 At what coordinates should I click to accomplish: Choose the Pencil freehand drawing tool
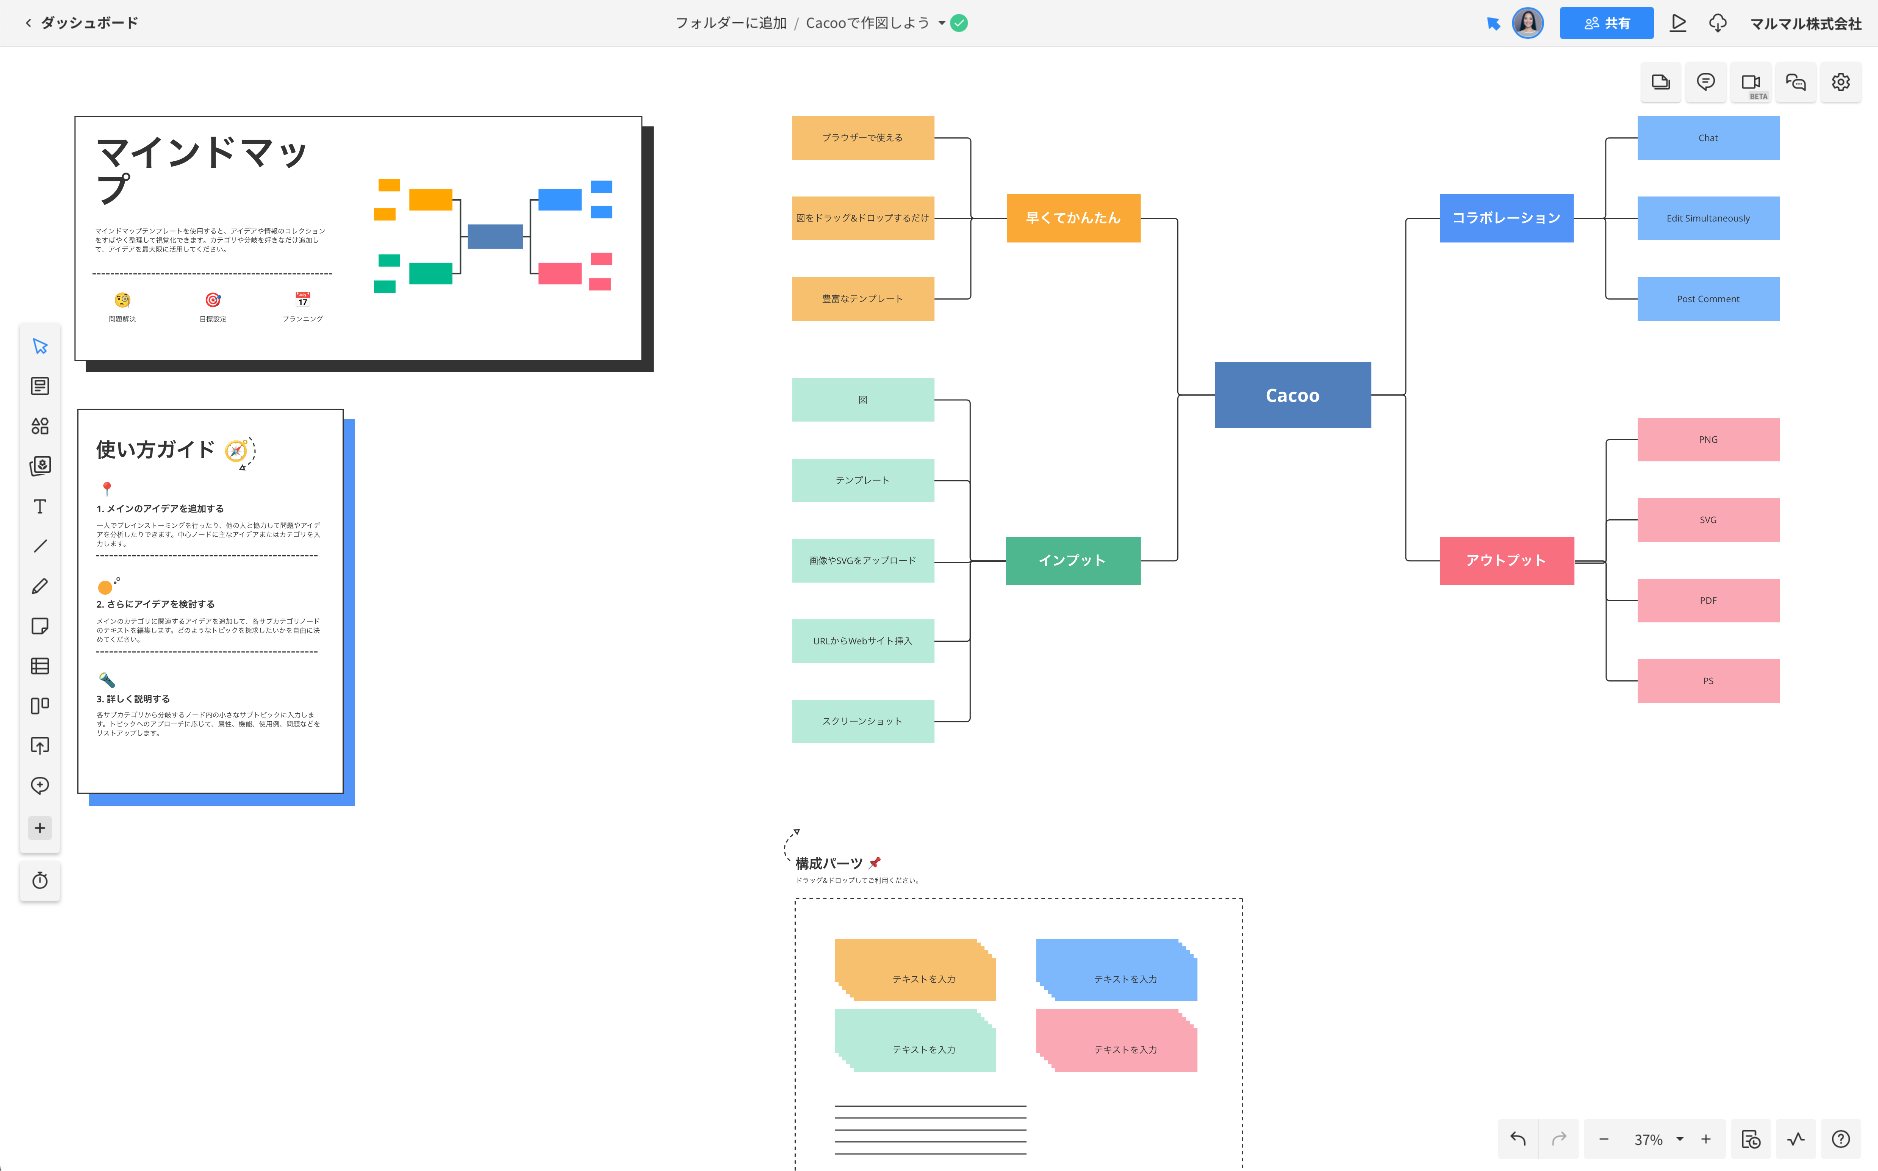40,586
